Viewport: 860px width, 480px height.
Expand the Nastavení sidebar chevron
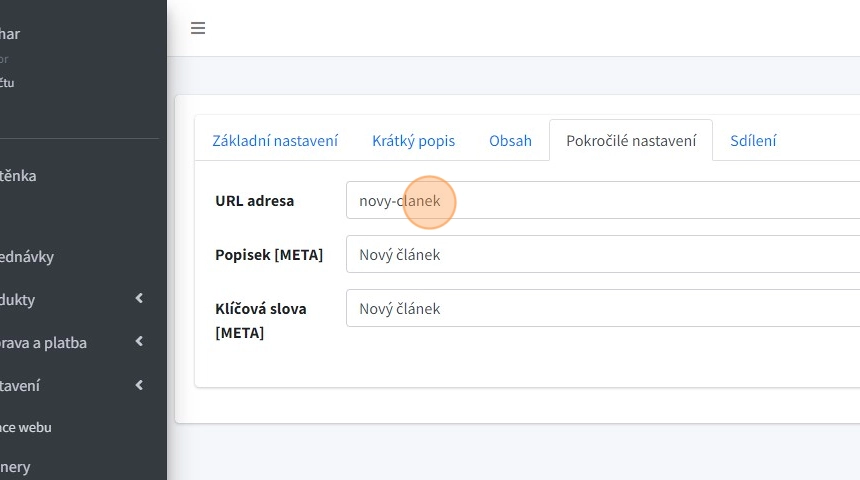139,385
